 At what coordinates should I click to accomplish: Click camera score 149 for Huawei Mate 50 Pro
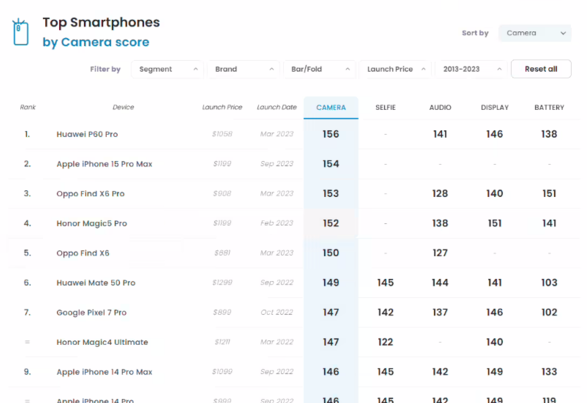(331, 283)
